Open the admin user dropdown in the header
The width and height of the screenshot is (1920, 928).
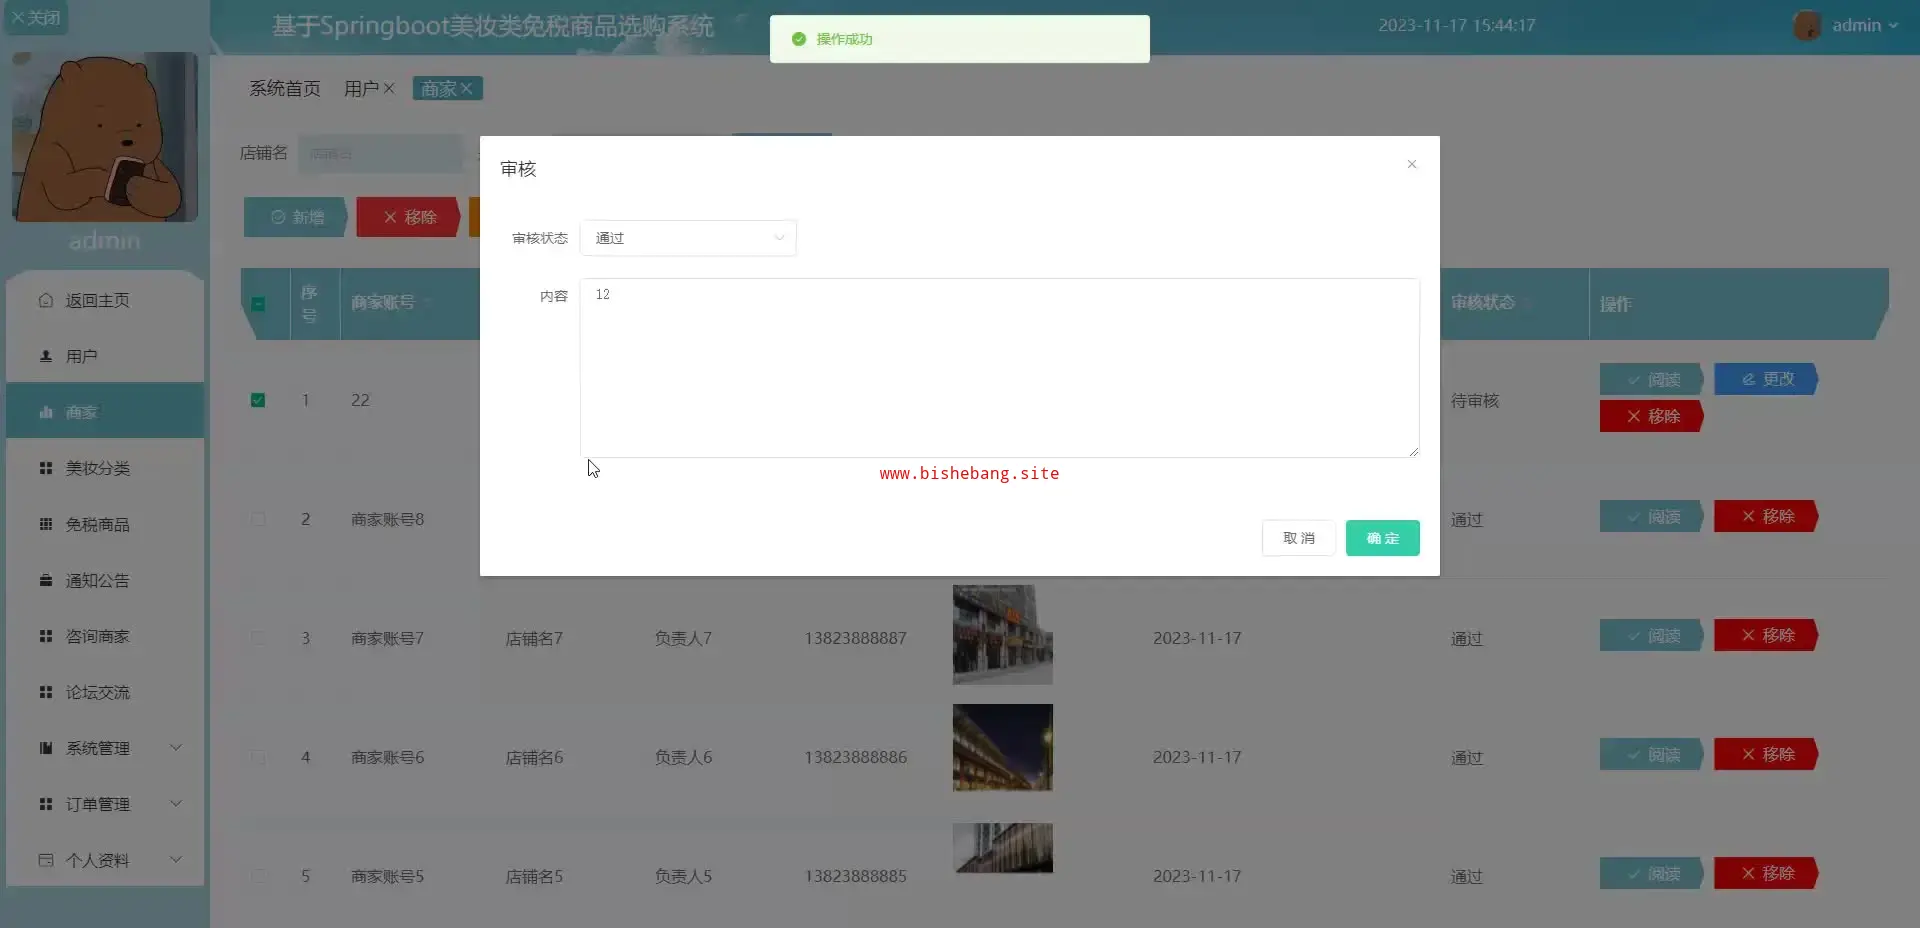1864,26
